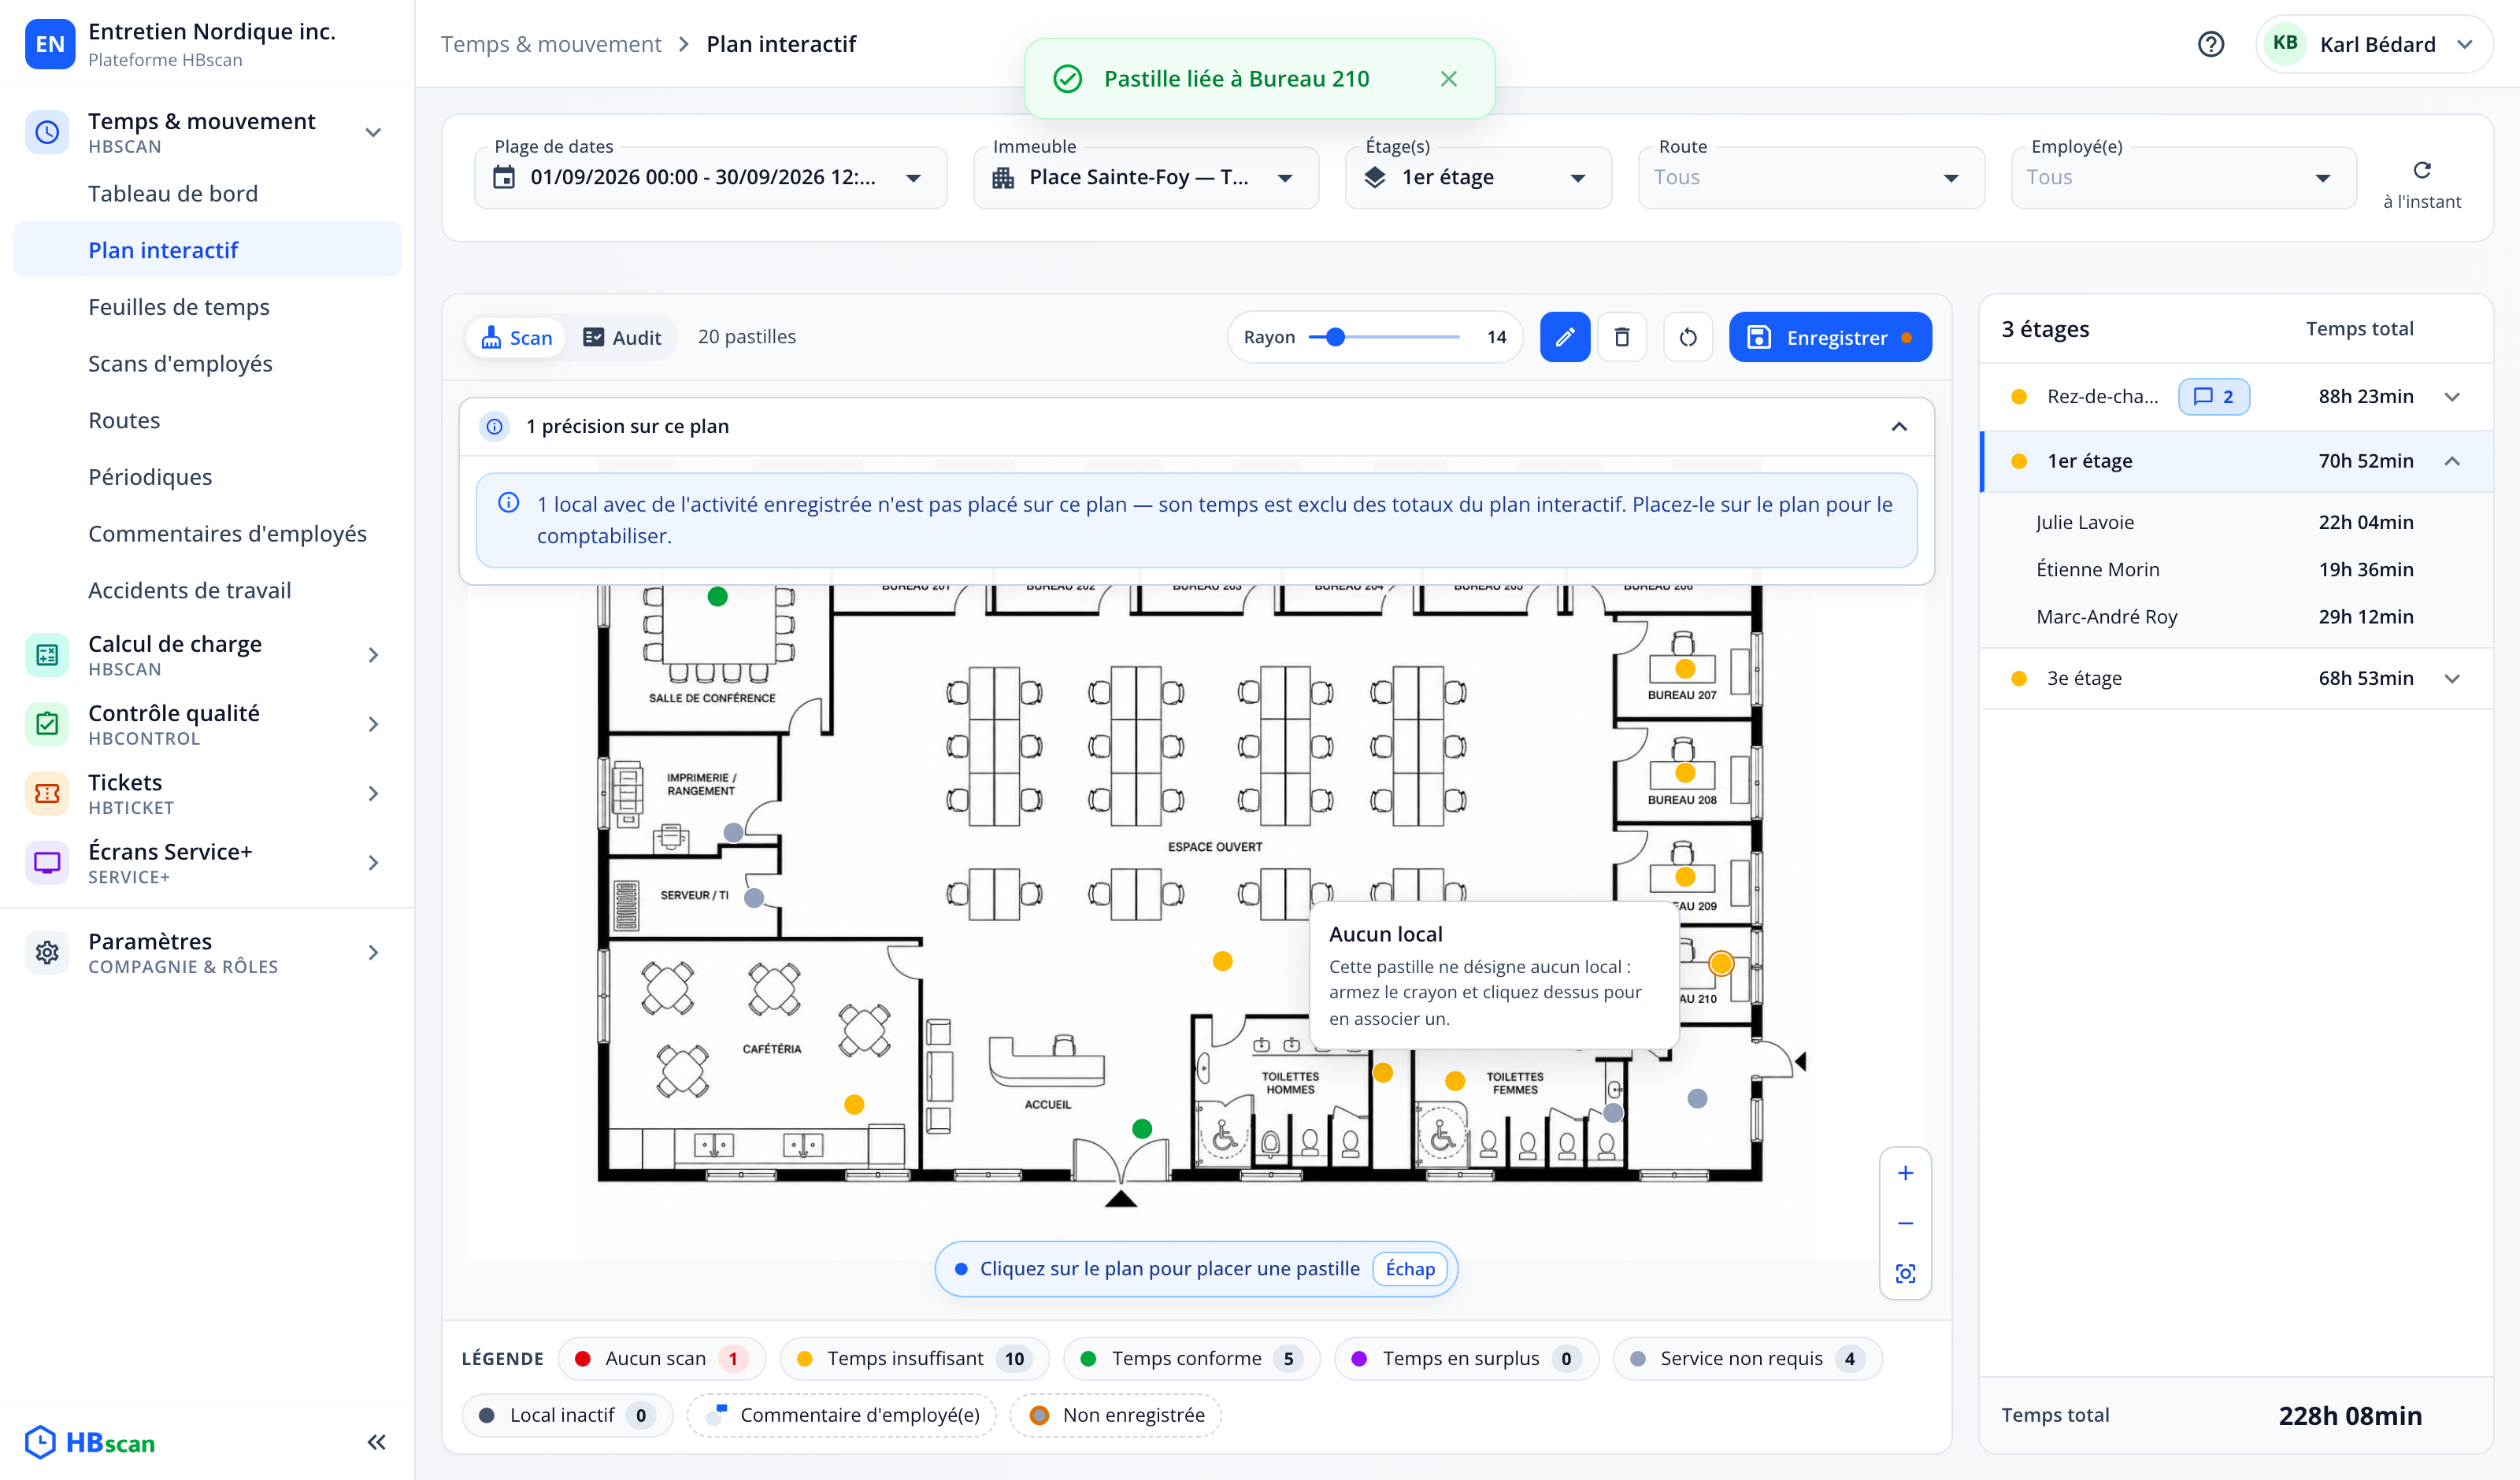
Task: Open Tableau de bord menu item
Action: point(207,194)
